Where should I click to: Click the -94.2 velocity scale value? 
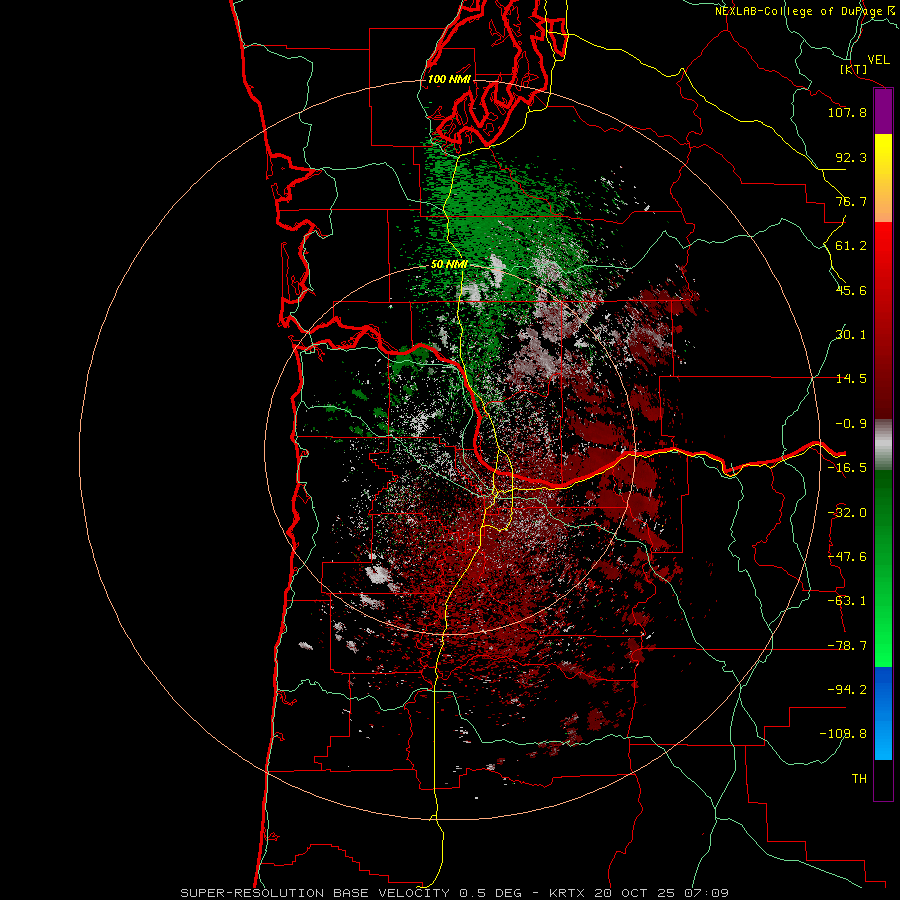[x=847, y=690]
